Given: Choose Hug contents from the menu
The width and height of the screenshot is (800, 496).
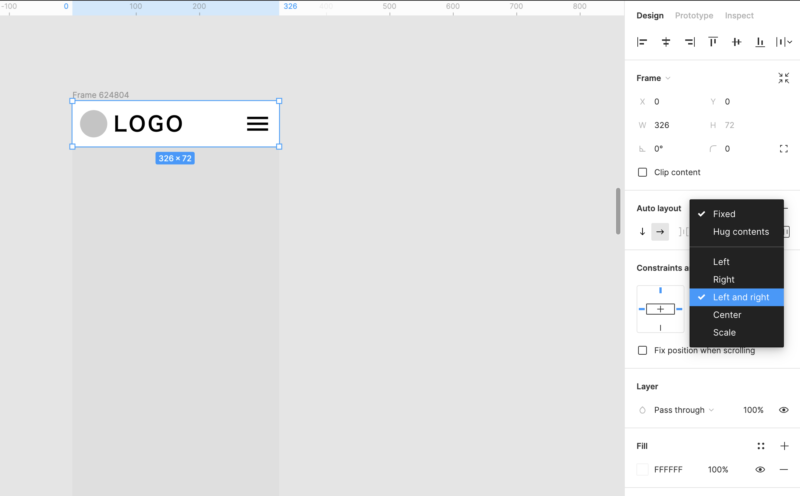Looking at the screenshot, I should [x=740, y=232].
